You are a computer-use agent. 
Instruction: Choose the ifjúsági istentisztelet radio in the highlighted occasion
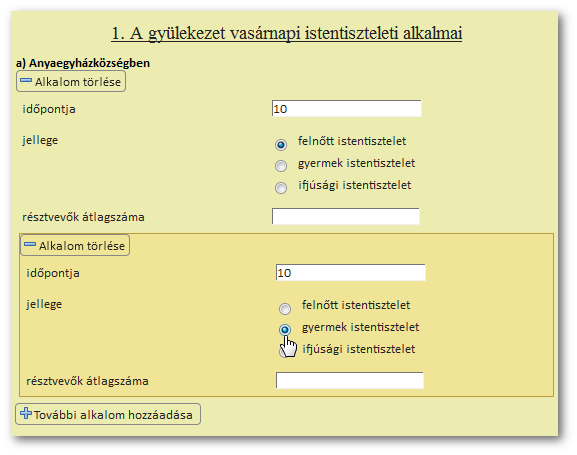pyautogui.click(x=283, y=352)
